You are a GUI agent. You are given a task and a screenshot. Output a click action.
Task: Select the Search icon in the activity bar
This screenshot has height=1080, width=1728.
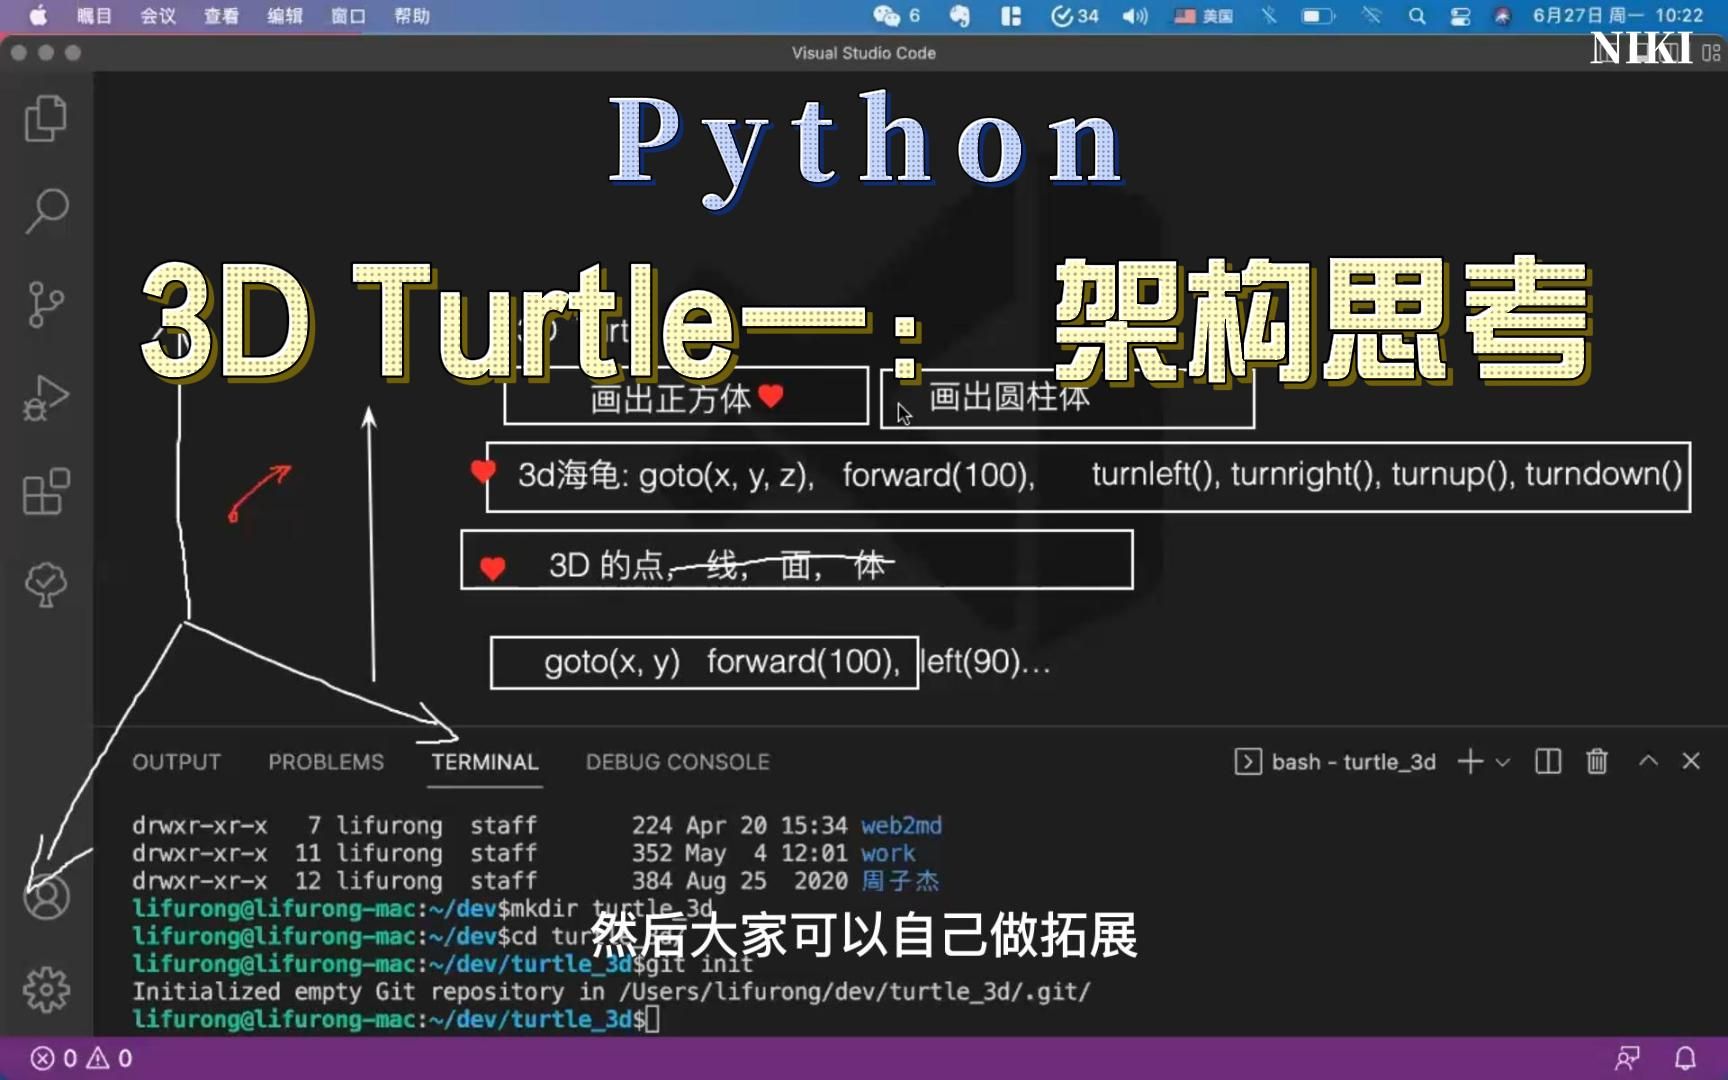45,210
